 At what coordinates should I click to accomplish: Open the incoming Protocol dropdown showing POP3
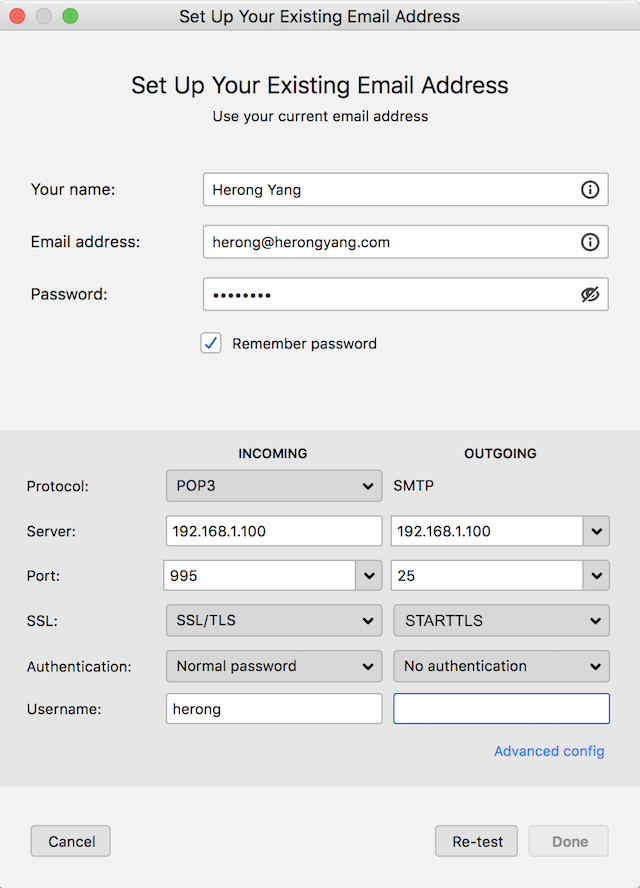point(273,486)
